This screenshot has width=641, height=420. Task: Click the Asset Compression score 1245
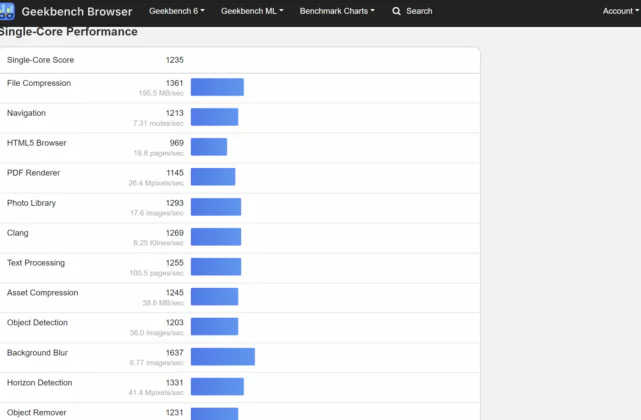pos(175,293)
